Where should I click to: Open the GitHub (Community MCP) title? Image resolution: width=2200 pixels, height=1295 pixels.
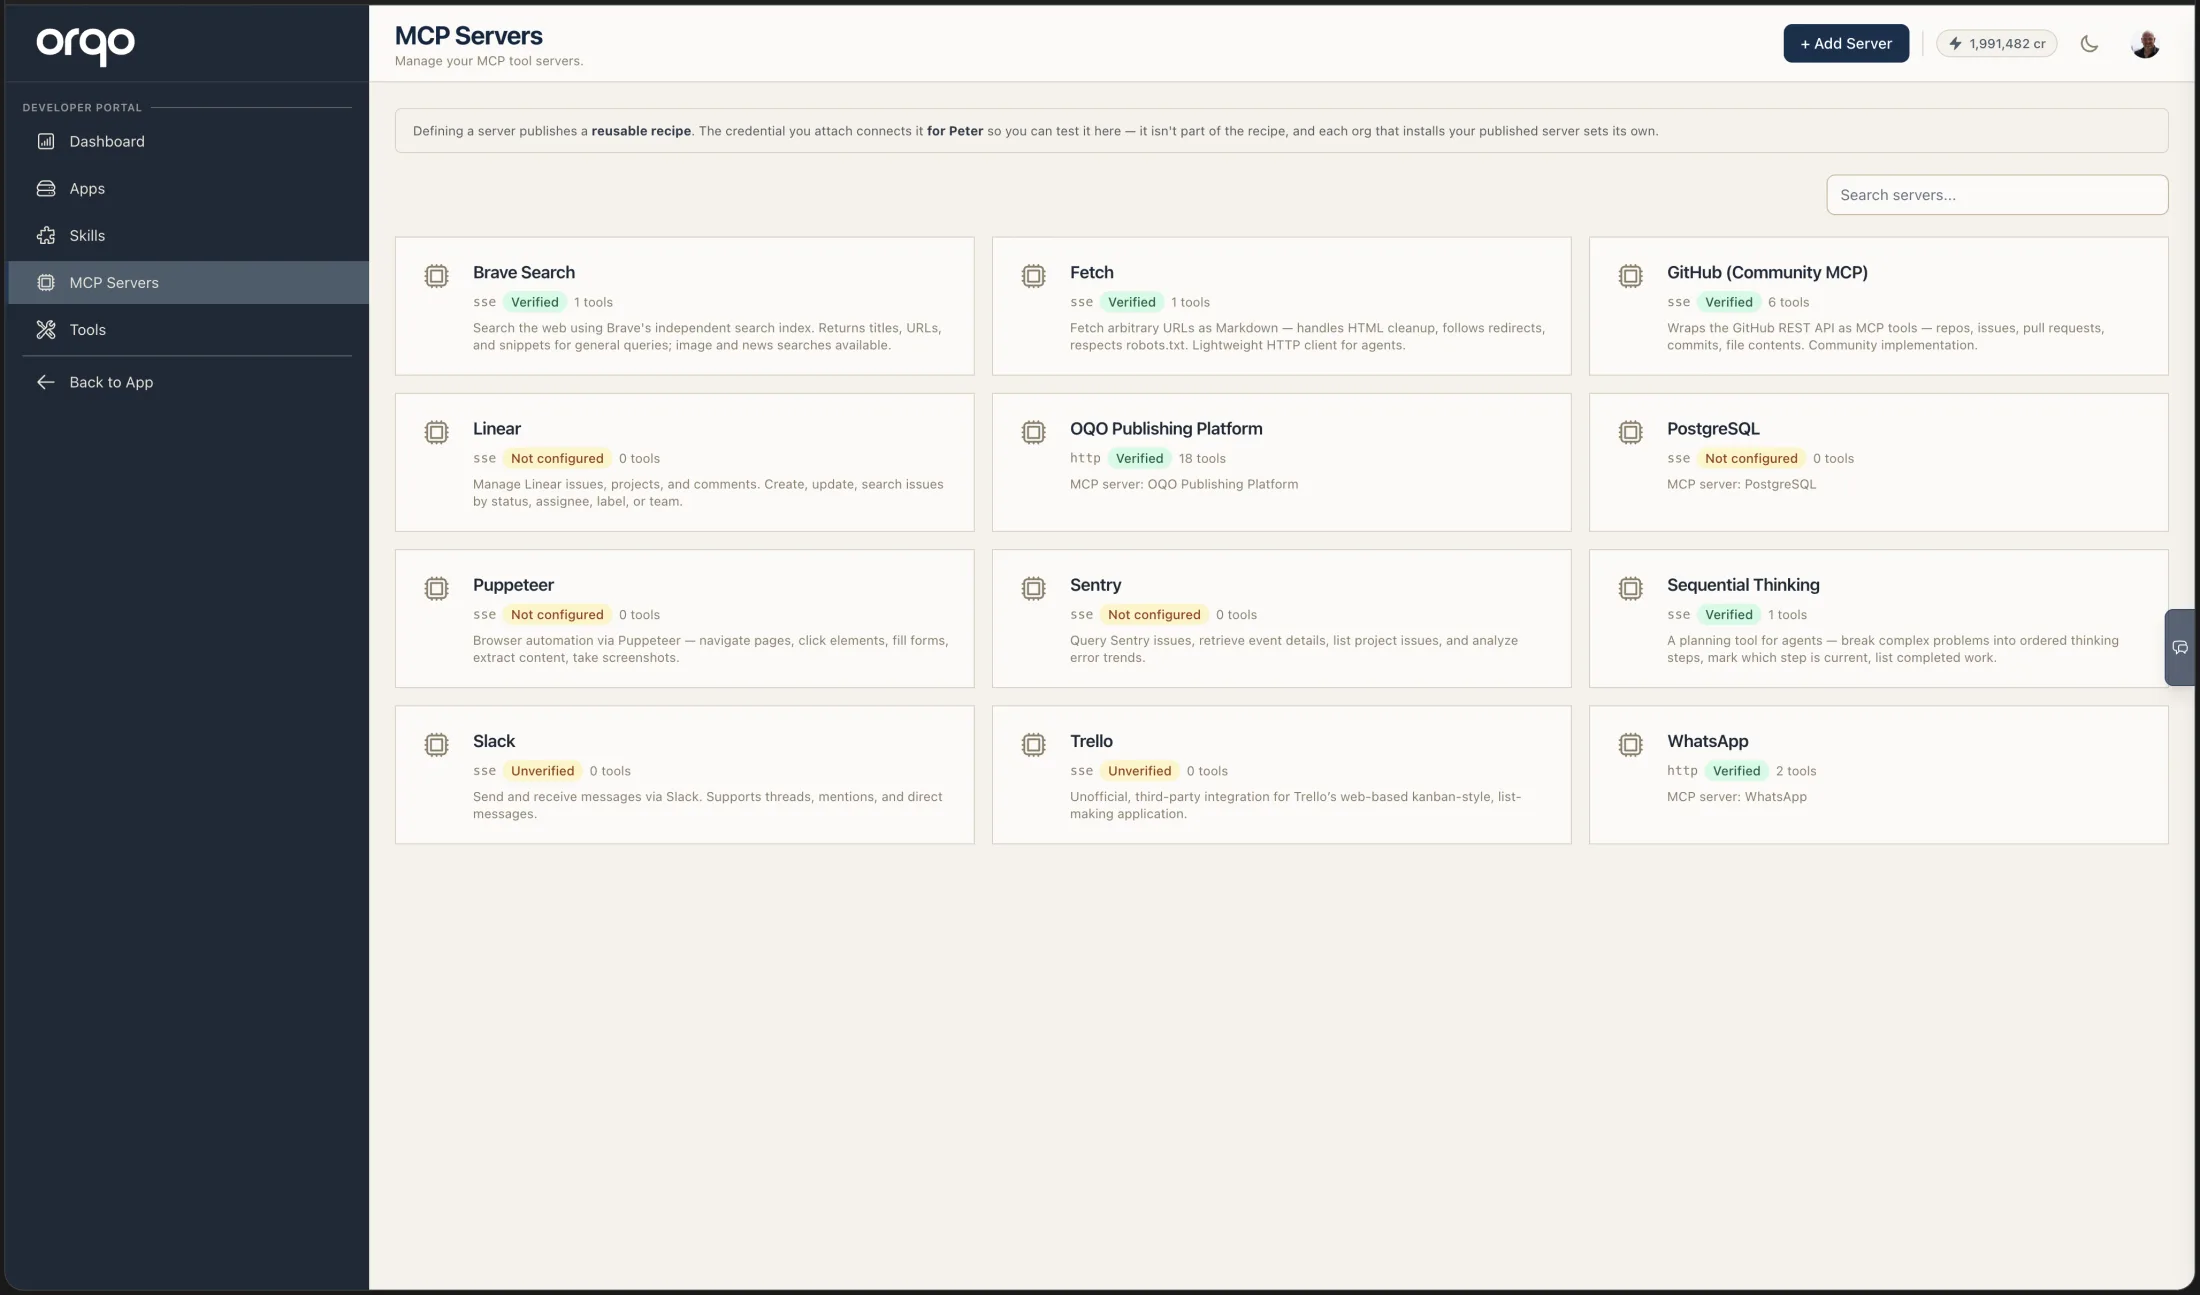pos(1767,272)
